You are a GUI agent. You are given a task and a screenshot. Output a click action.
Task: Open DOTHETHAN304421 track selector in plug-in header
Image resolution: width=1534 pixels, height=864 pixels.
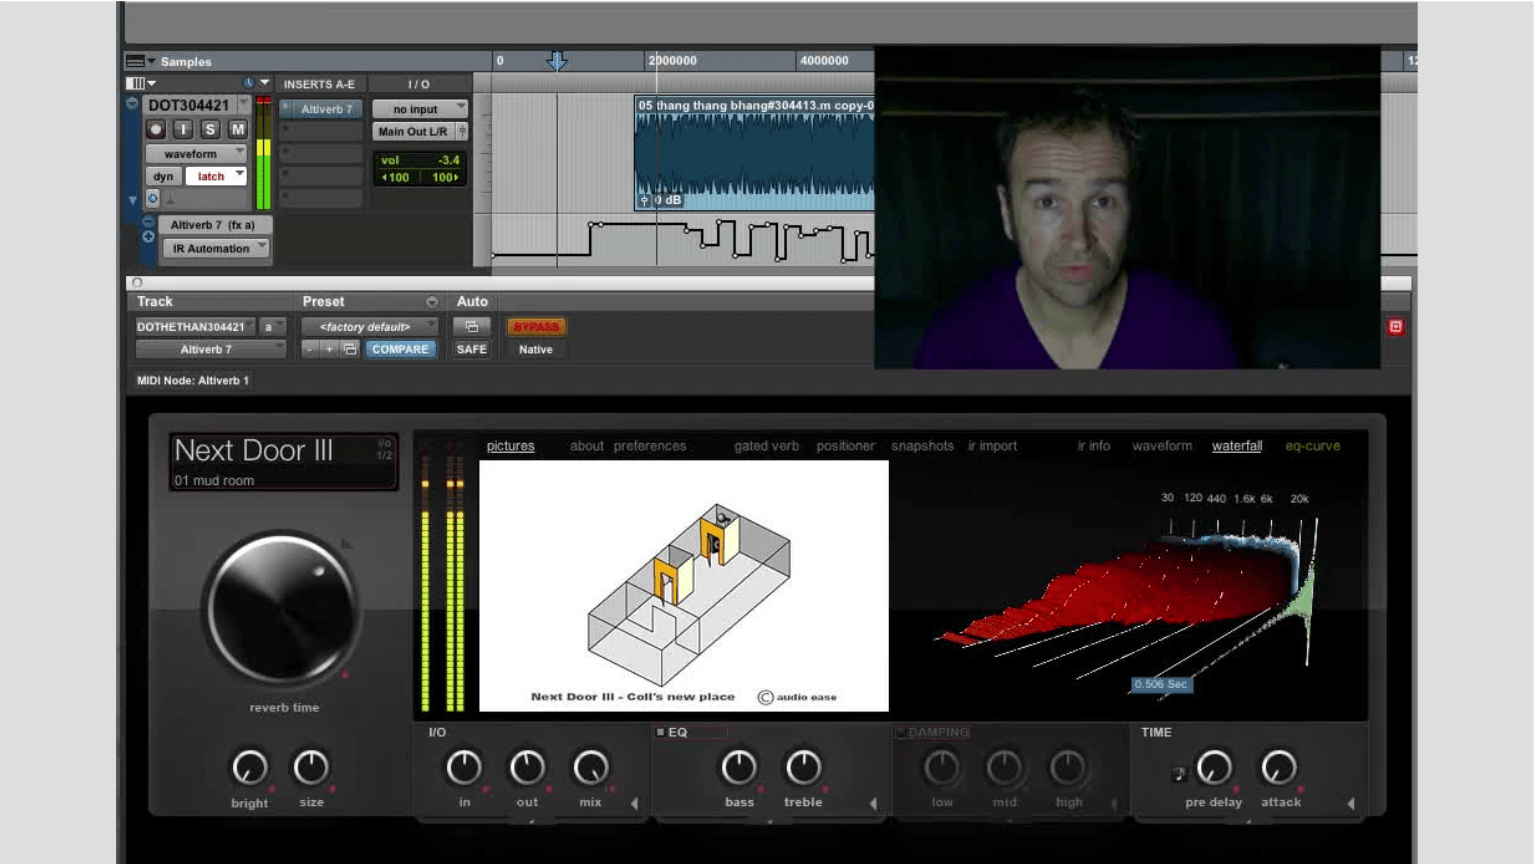[x=196, y=327]
